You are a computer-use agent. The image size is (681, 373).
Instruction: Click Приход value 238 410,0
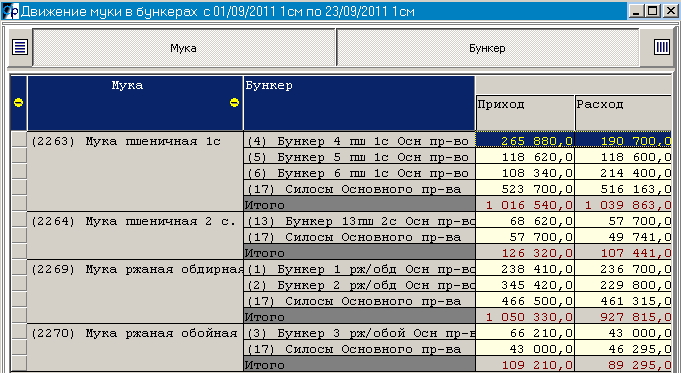click(525, 268)
